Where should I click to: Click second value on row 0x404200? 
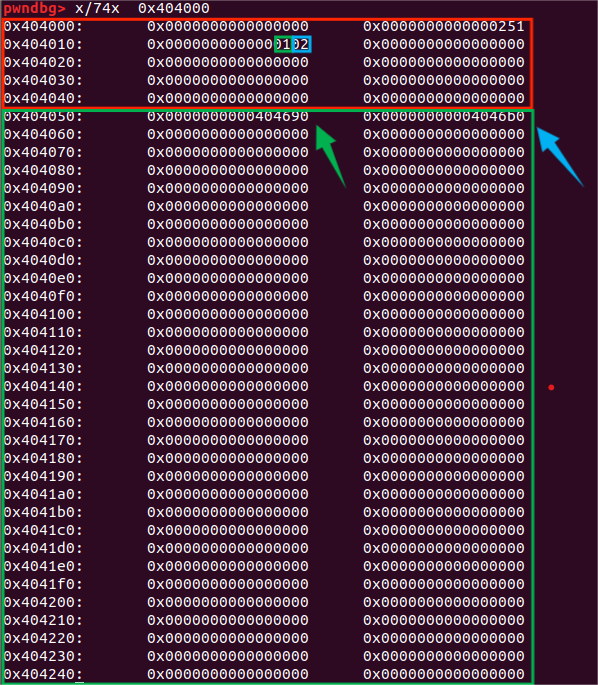pos(444,602)
